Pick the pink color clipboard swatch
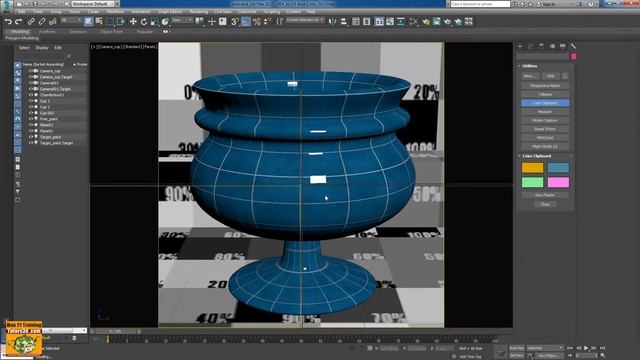 point(558,182)
